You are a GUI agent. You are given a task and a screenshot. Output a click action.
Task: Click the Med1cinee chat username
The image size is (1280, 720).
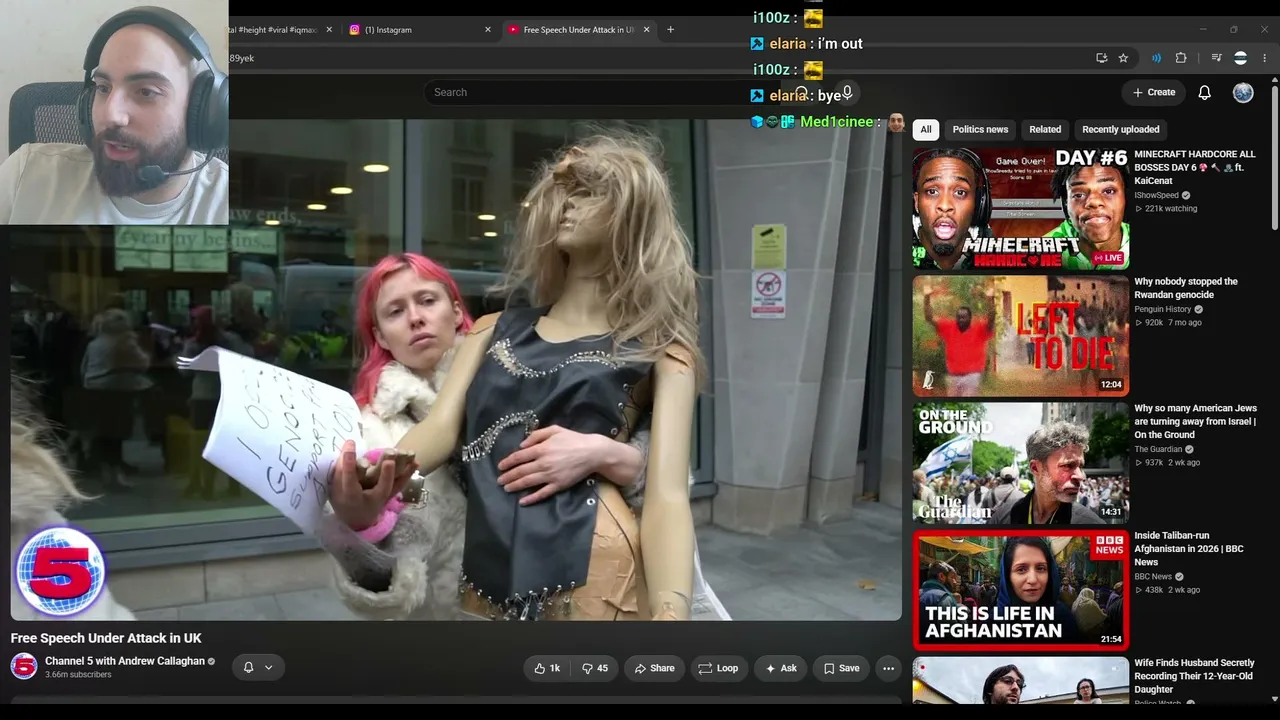click(837, 122)
